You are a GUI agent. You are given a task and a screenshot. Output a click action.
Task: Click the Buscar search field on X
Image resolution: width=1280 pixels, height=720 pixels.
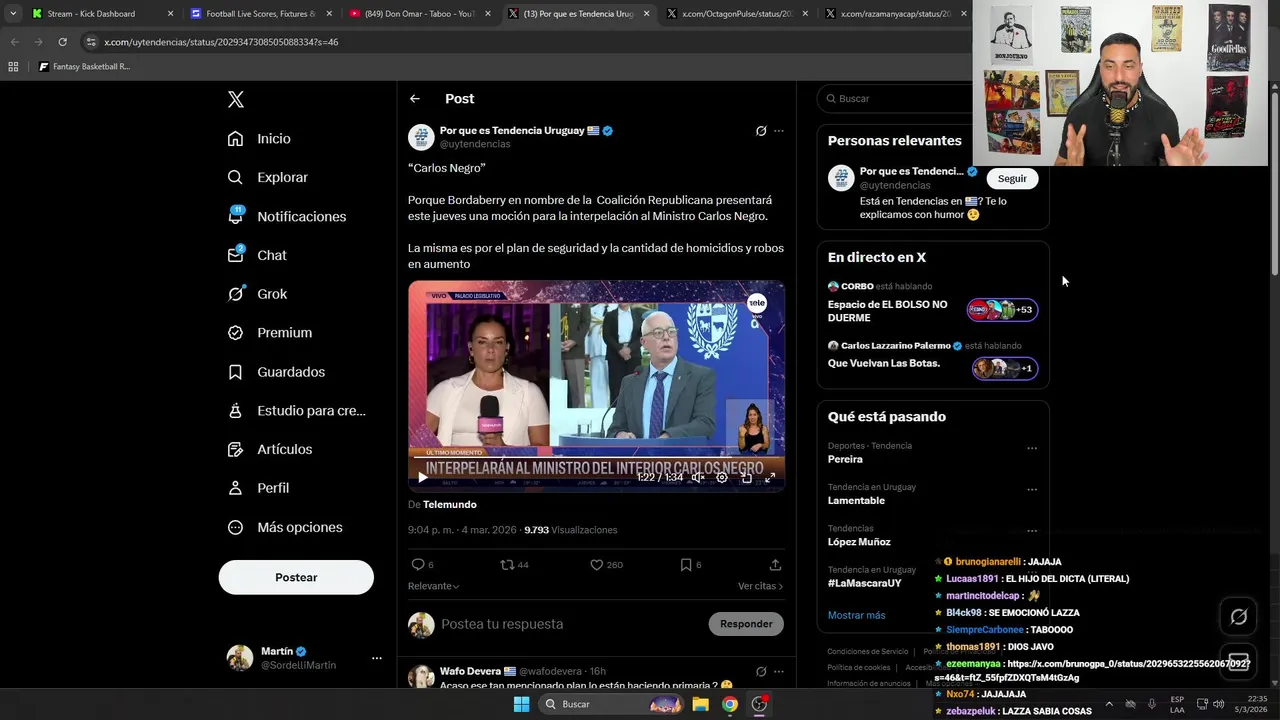(897, 98)
